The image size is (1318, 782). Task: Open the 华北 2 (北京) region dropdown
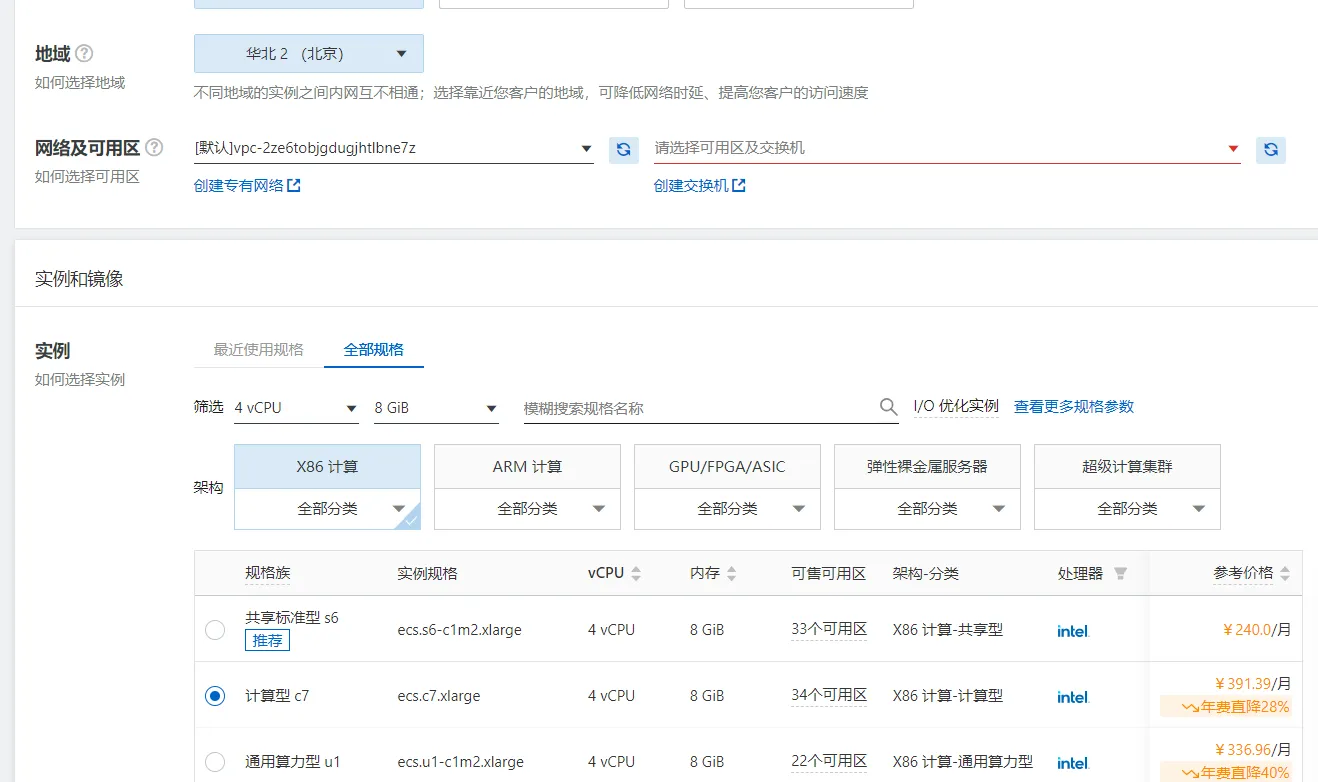[x=309, y=54]
